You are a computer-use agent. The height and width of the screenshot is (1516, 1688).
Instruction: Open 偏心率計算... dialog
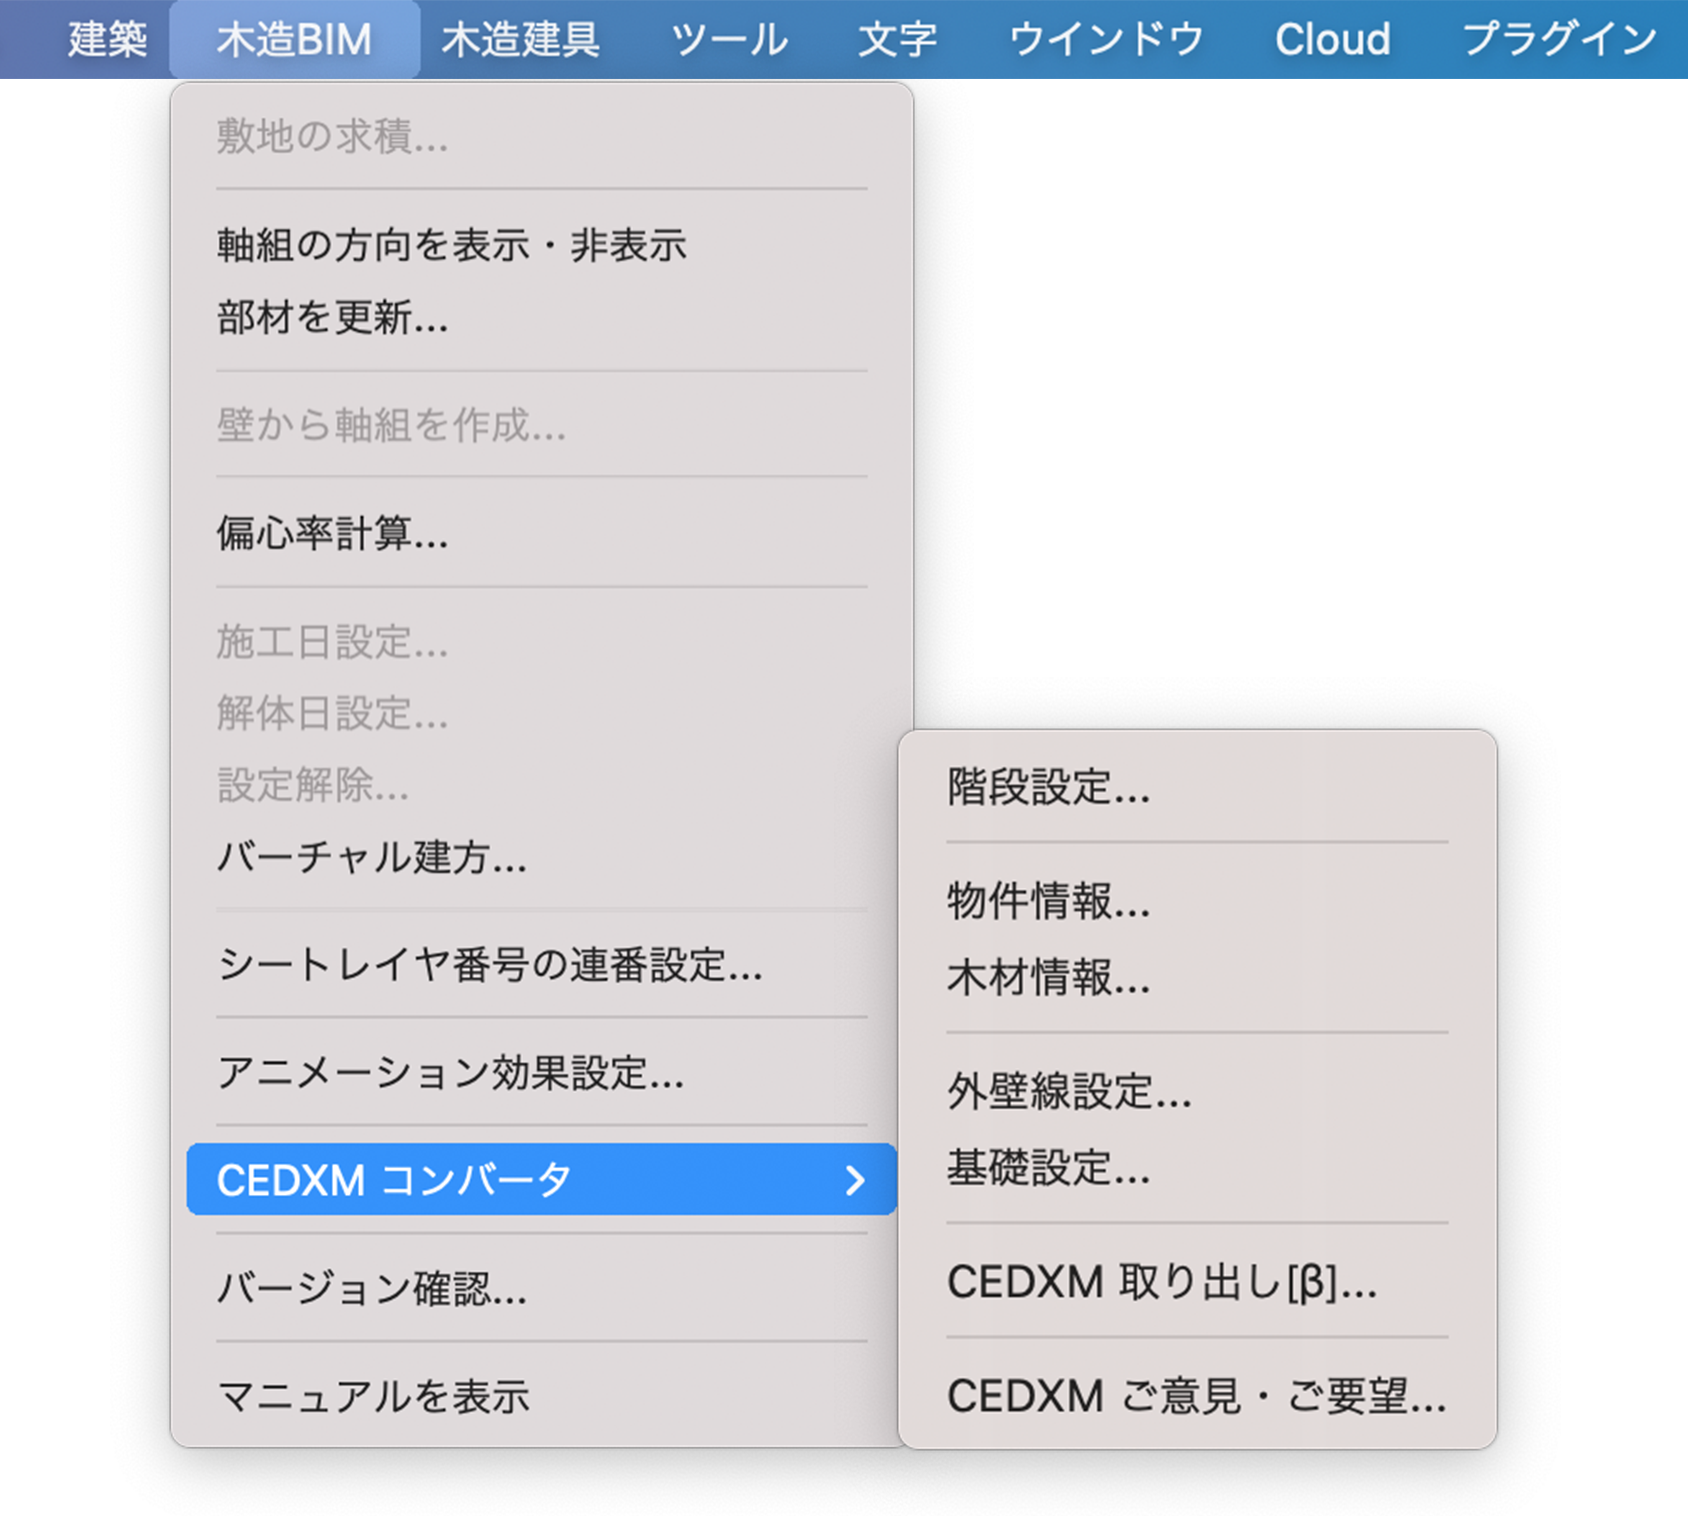coord(541,533)
